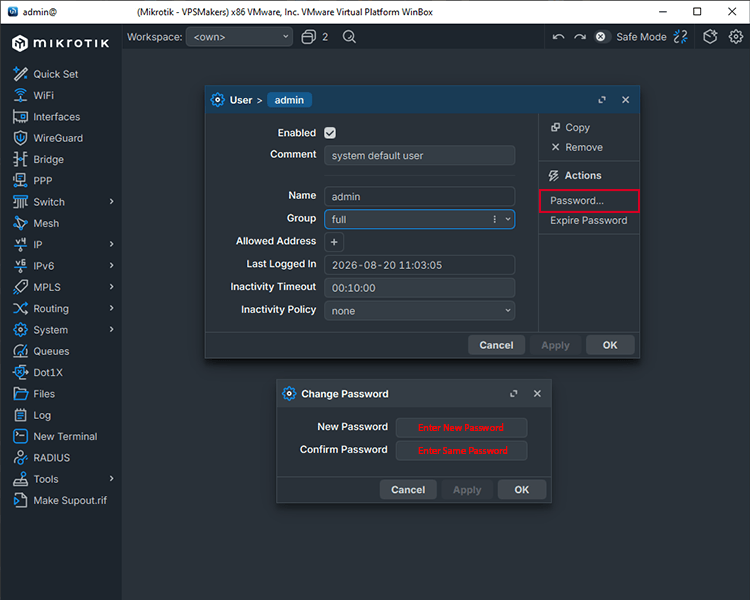
Task: Open the RADIUS section
Action: 42,458
